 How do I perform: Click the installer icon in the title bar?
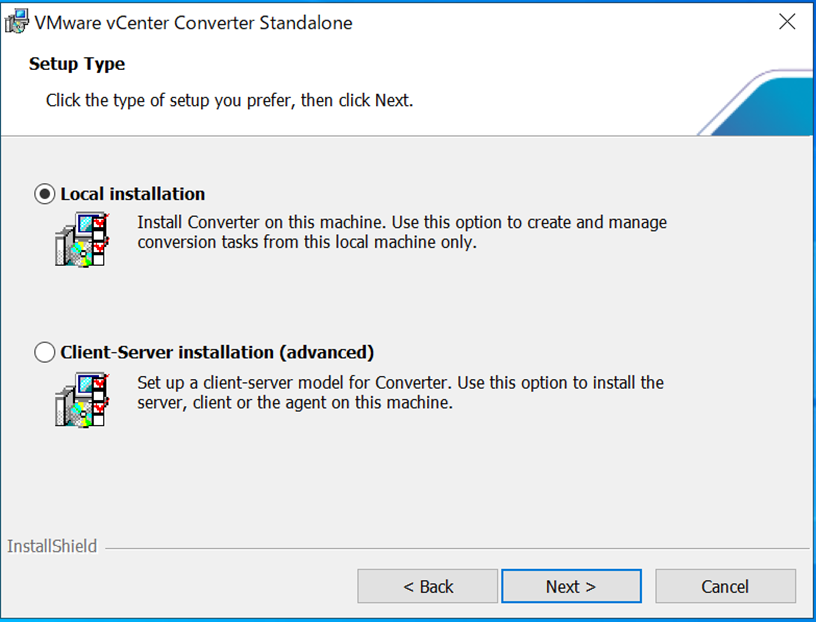point(17,22)
